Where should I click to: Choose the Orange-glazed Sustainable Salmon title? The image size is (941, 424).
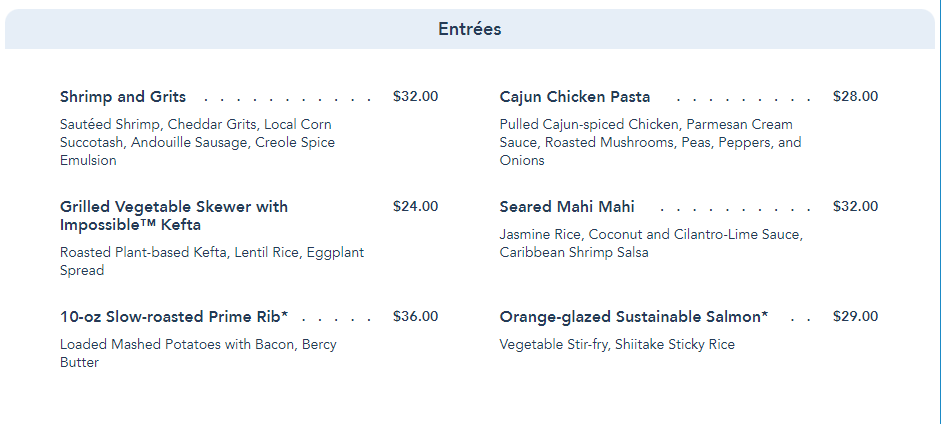[x=634, y=317]
